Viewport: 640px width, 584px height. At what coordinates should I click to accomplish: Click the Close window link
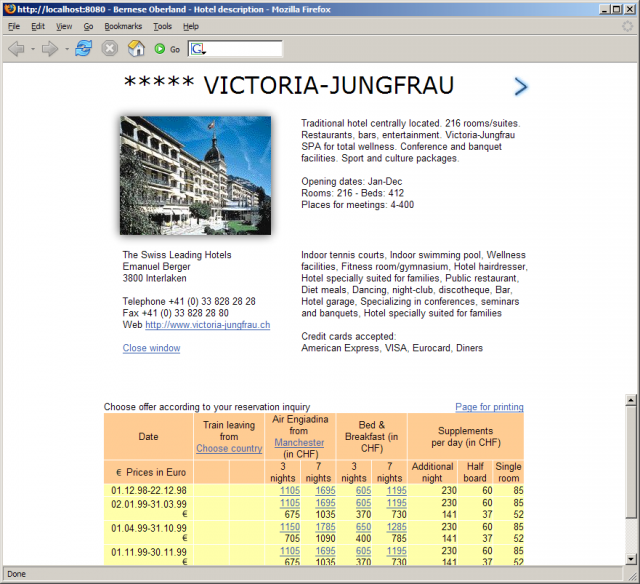click(151, 348)
